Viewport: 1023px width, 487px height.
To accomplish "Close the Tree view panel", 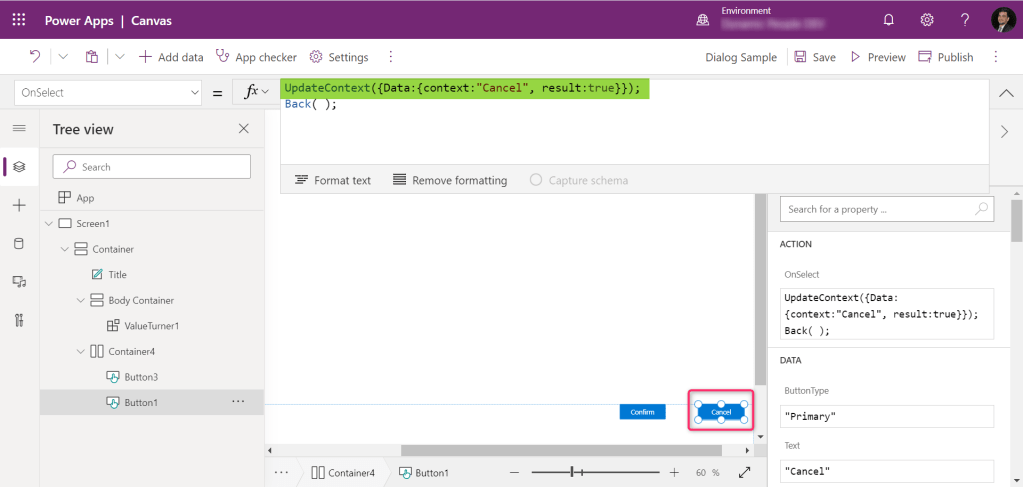I will 243,129.
